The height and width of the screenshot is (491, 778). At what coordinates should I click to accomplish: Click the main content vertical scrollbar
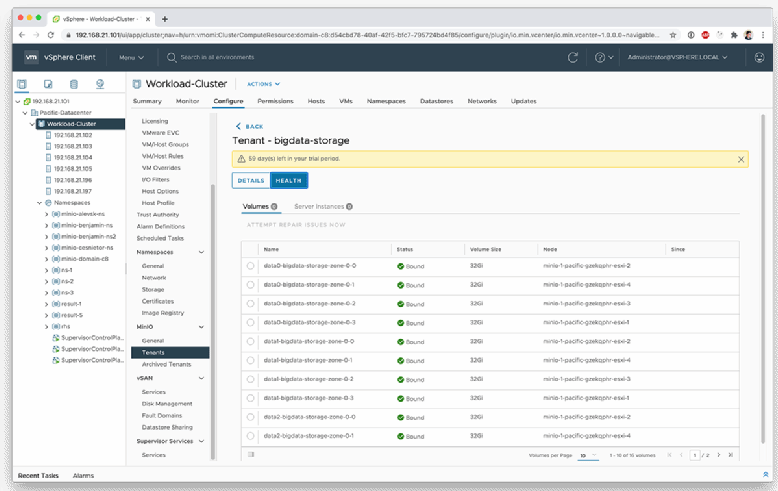[x=763, y=279]
